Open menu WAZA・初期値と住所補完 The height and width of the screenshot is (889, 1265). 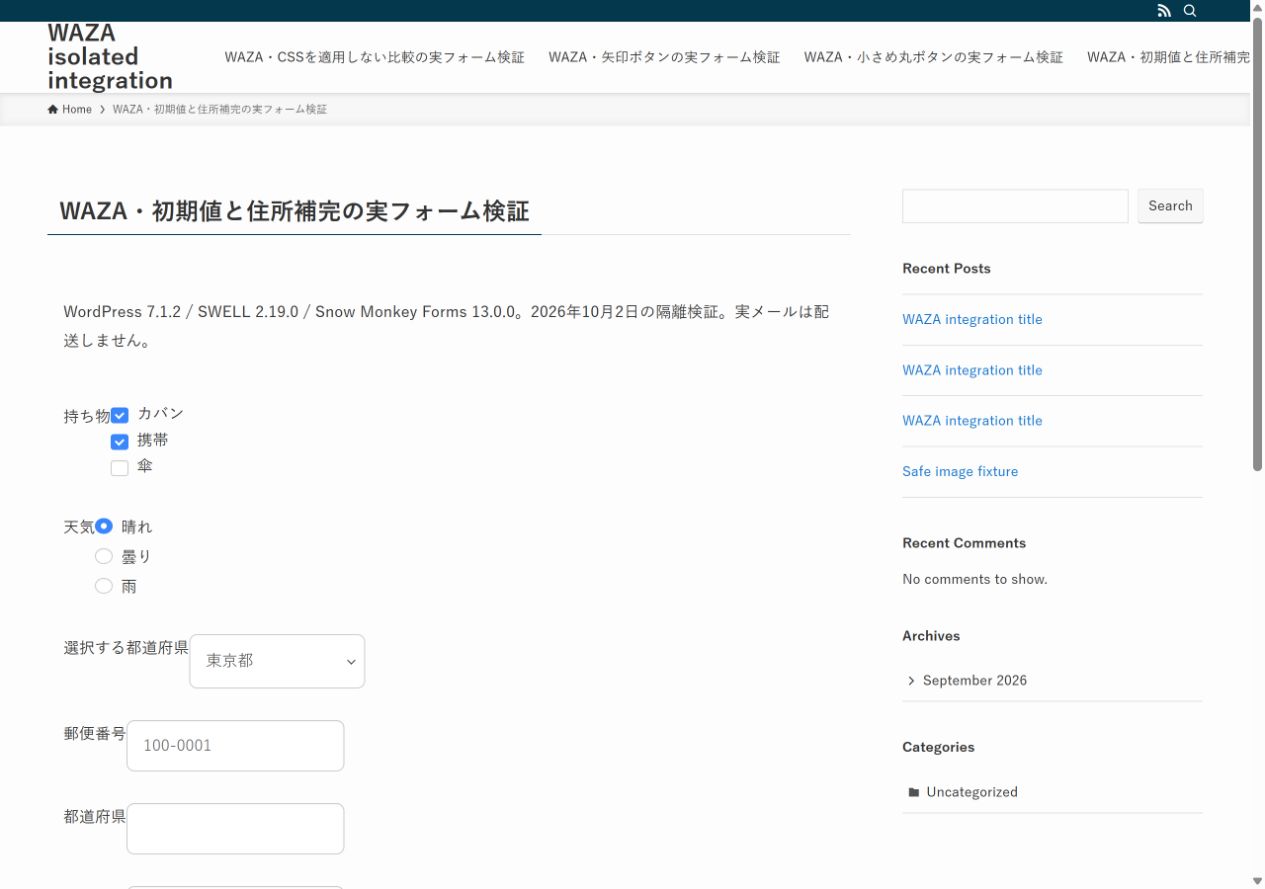[1168, 57]
